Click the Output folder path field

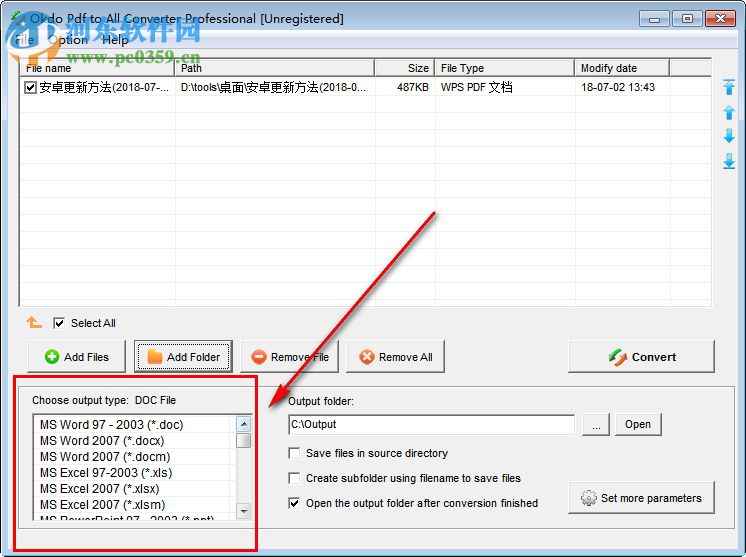pyautogui.click(x=431, y=424)
